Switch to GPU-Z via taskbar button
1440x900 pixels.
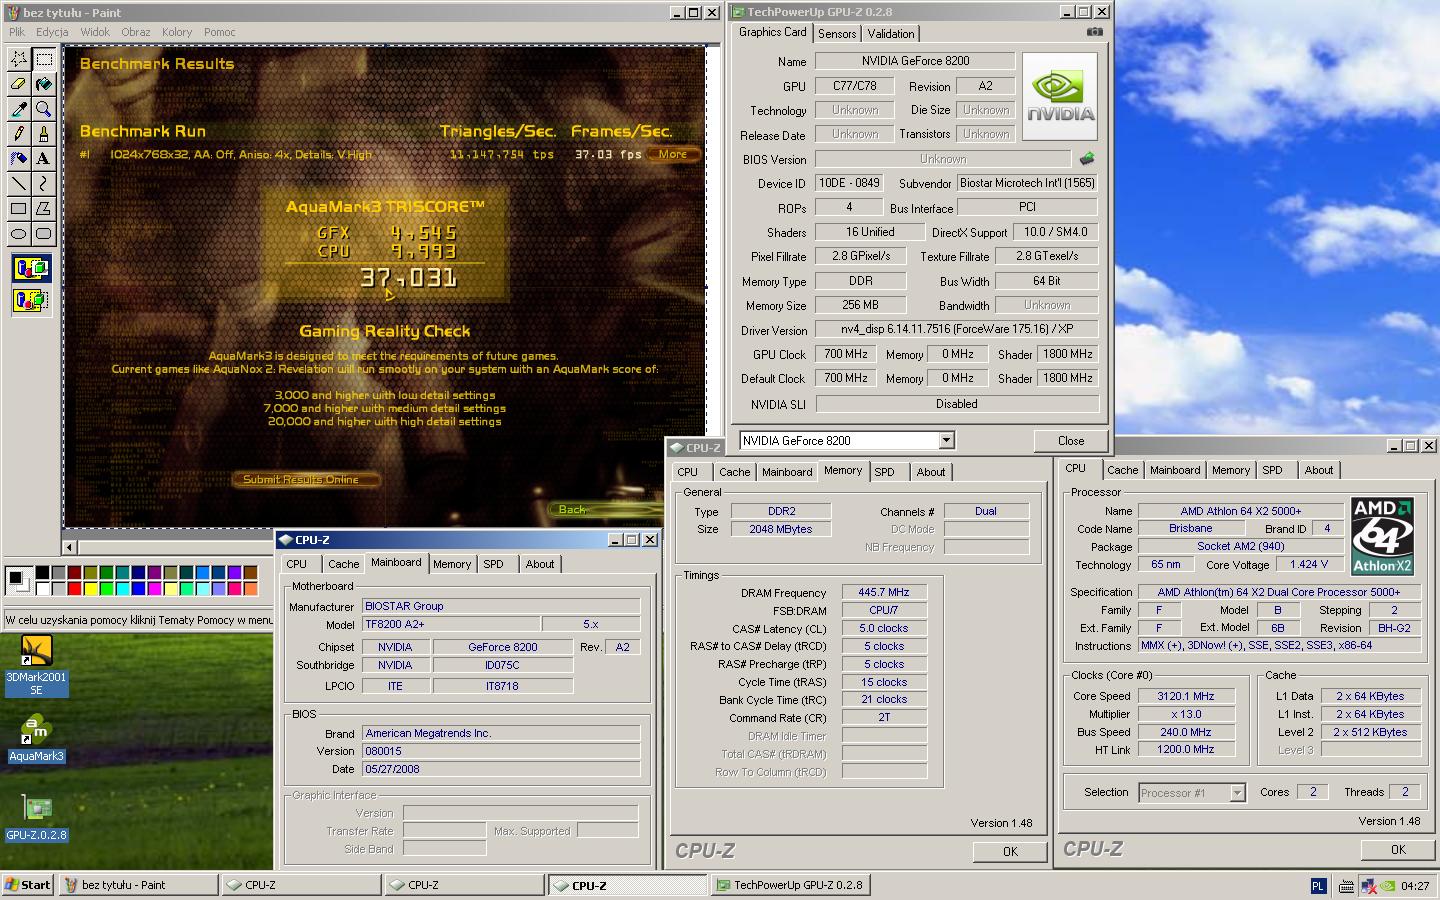(791, 885)
